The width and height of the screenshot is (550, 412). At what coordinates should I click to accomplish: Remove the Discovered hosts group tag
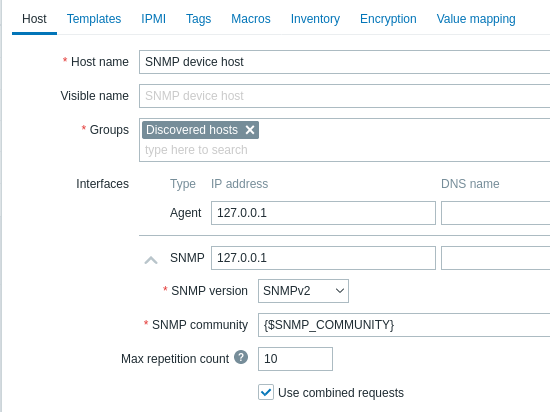[250, 130]
